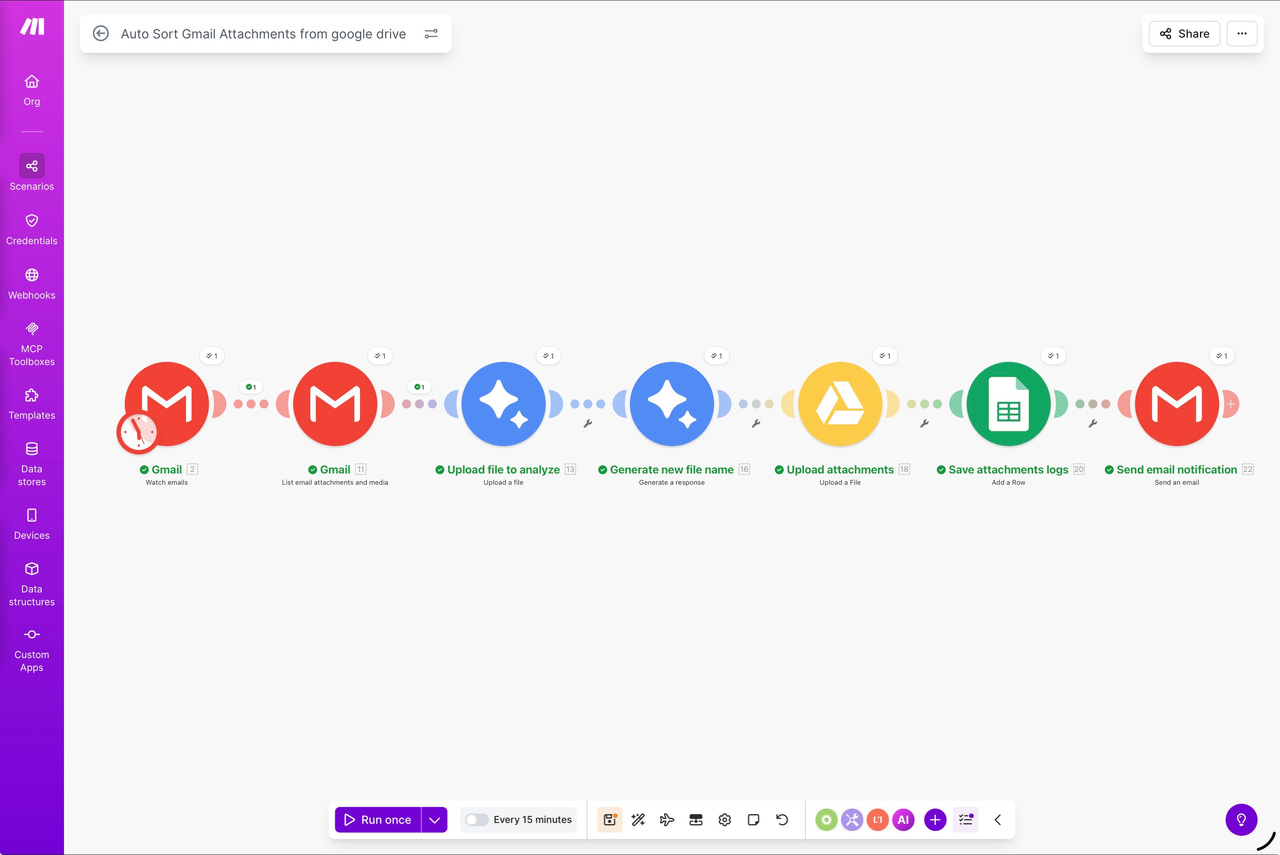Click the undo history icon
This screenshot has width=1280, height=855.
(x=782, y=820)
